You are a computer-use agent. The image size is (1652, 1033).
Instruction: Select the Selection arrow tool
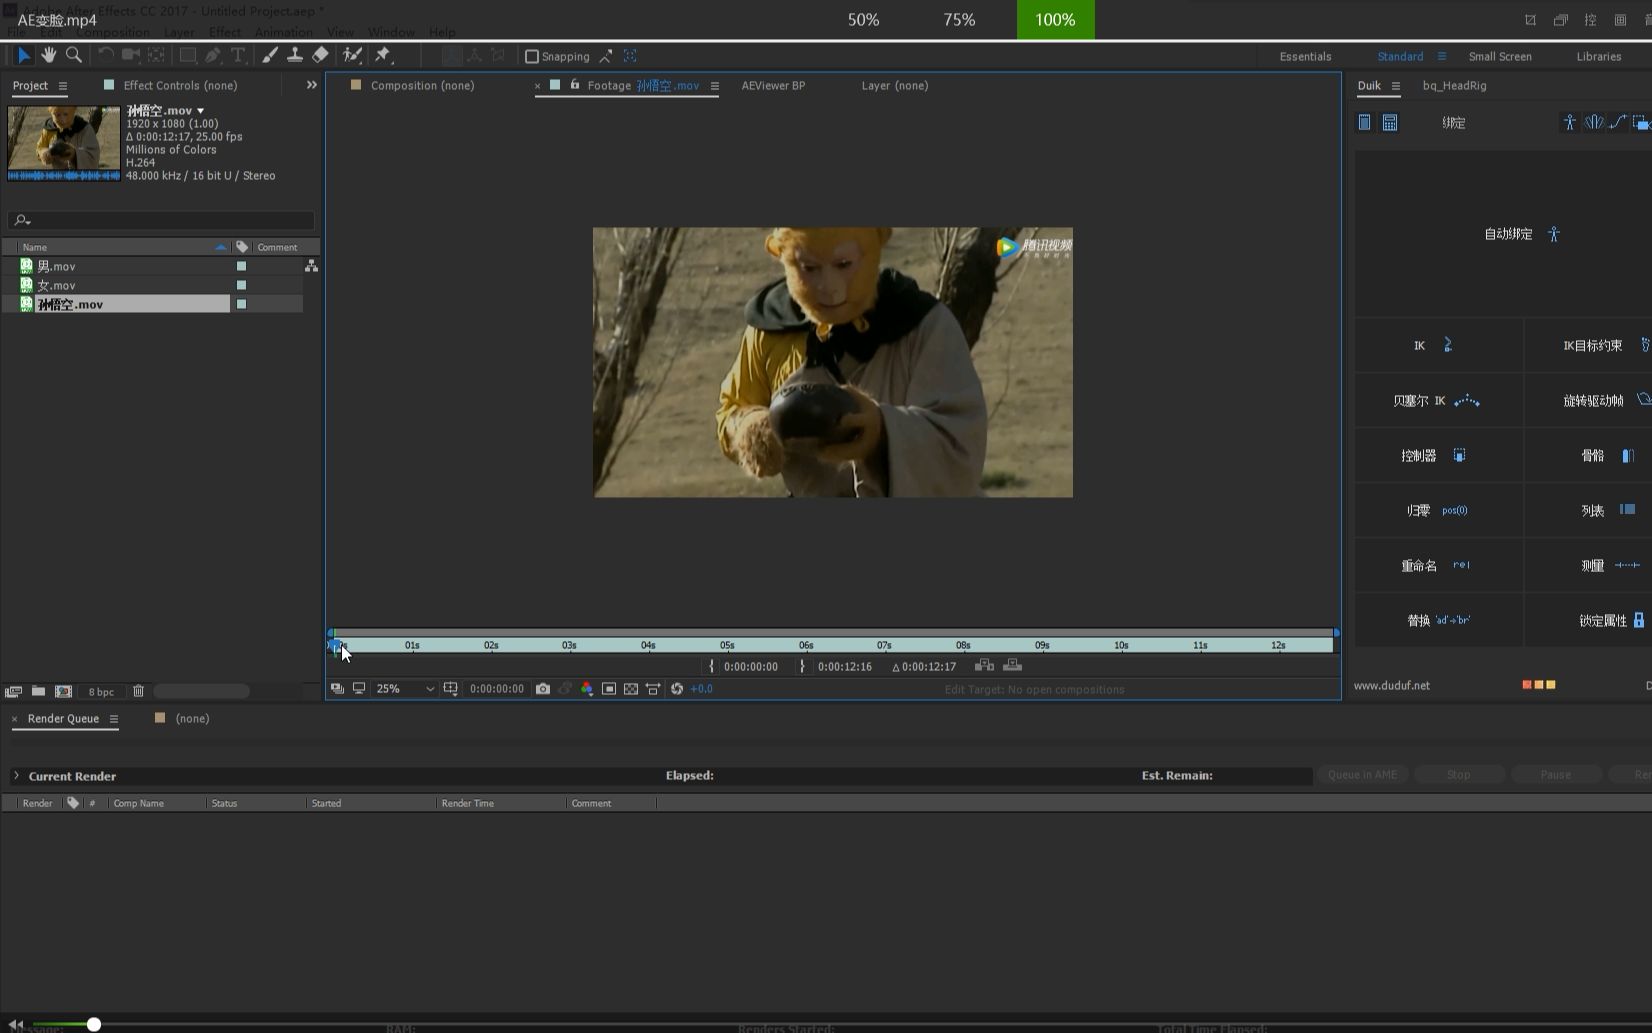[24, 56]
